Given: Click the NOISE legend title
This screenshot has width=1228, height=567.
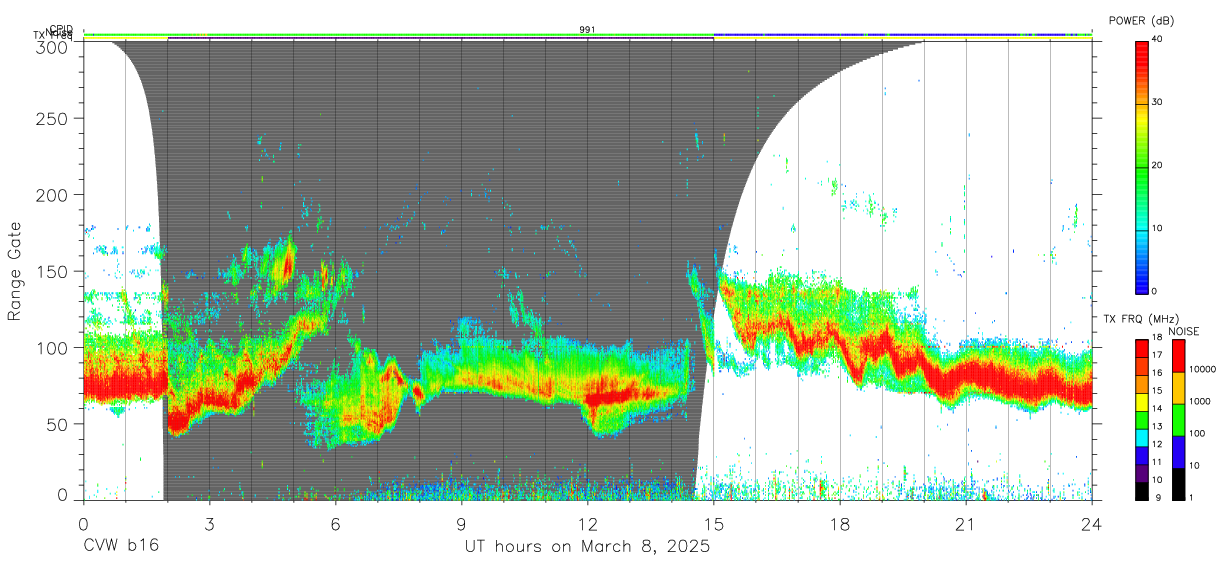Looking at the screenshot, I should (x=1185, y=331).
